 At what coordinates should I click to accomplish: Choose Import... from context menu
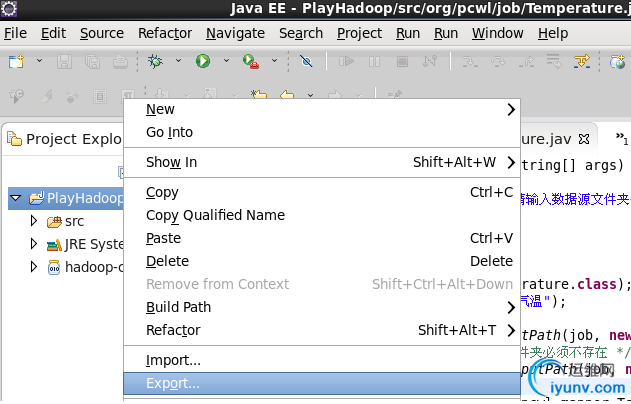click(322, 360)
